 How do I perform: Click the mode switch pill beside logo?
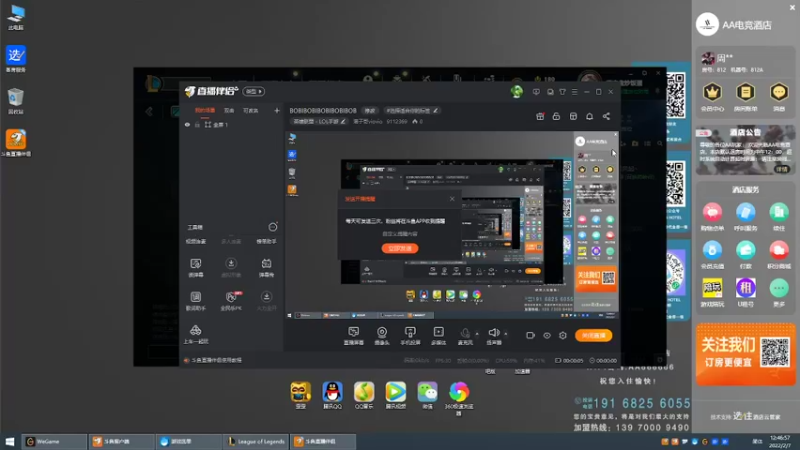coord(254,91)
